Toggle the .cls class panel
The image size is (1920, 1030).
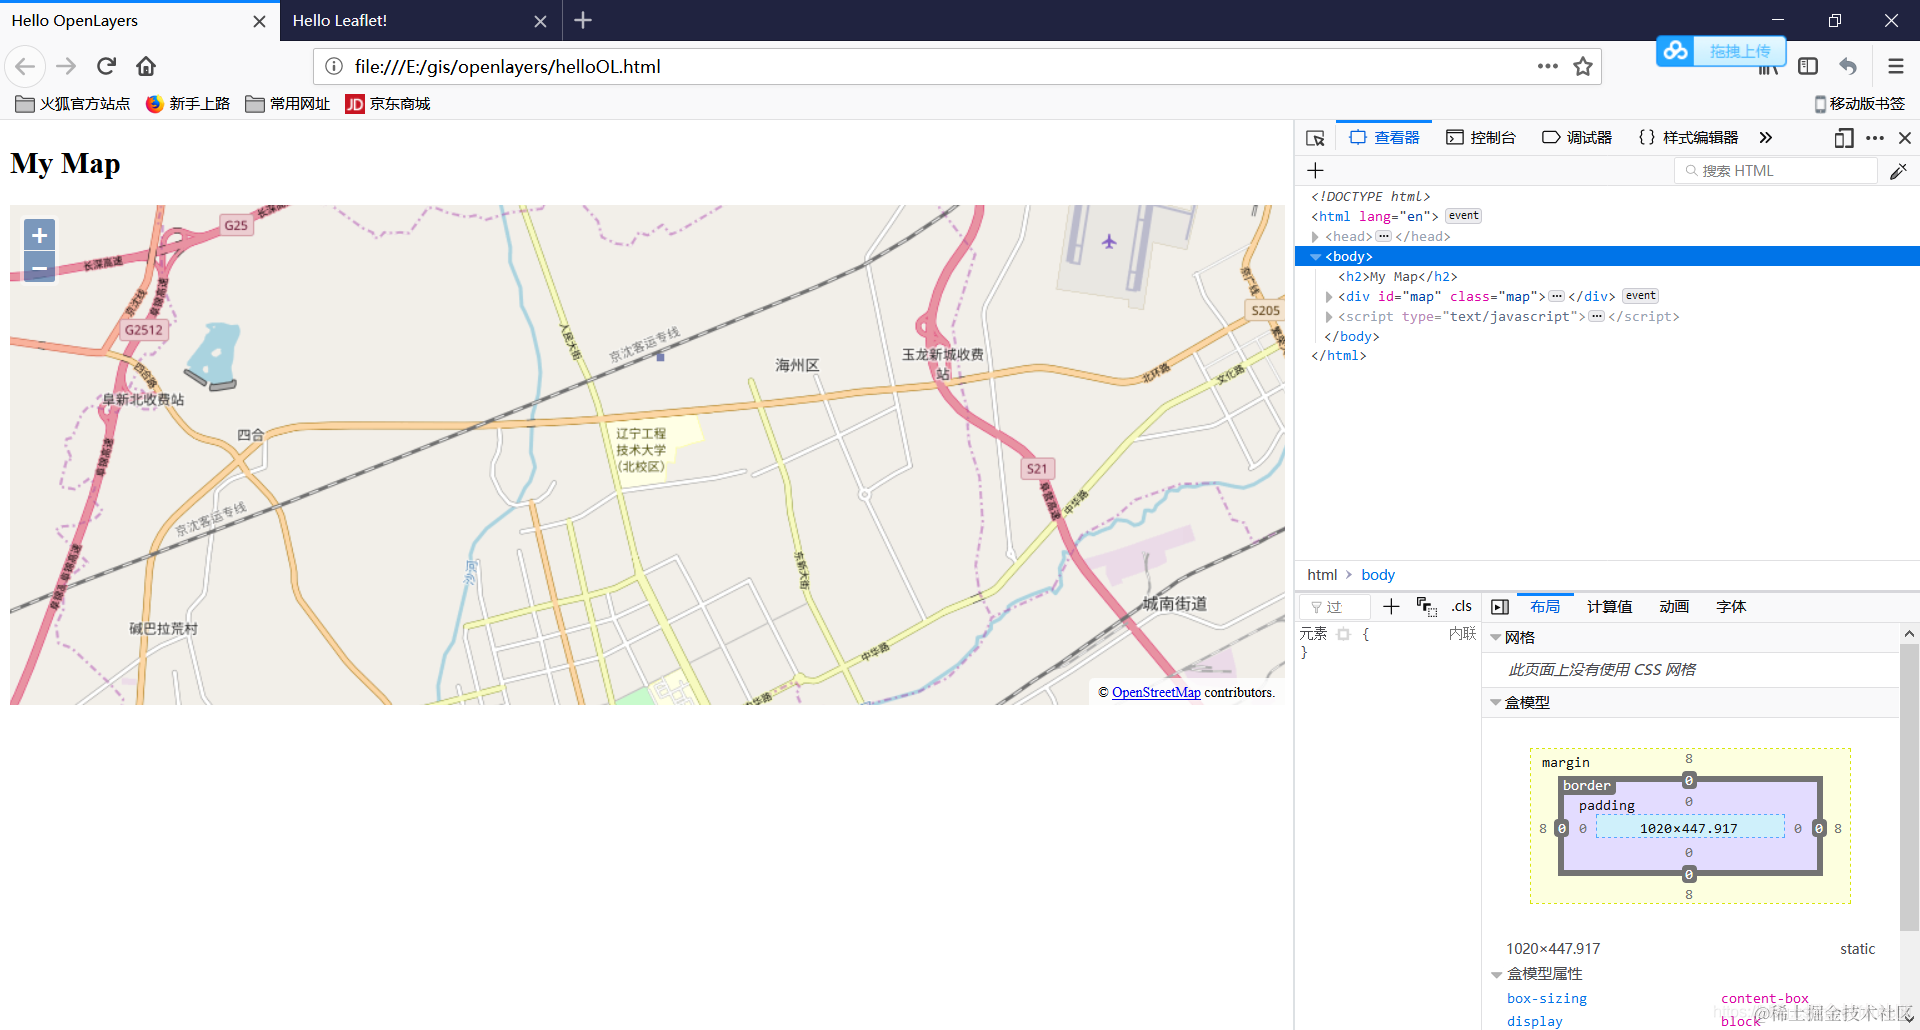click(1461, 606)
